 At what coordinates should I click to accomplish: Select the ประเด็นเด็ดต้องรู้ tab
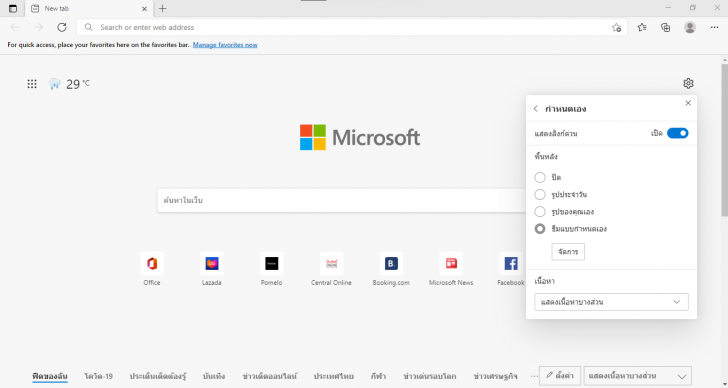click(158, 376)
